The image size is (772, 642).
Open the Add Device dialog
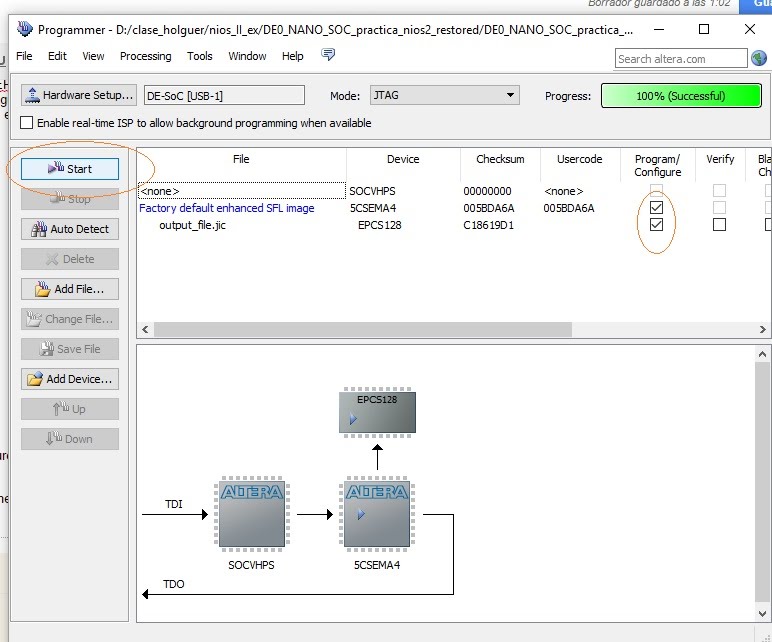69,379
